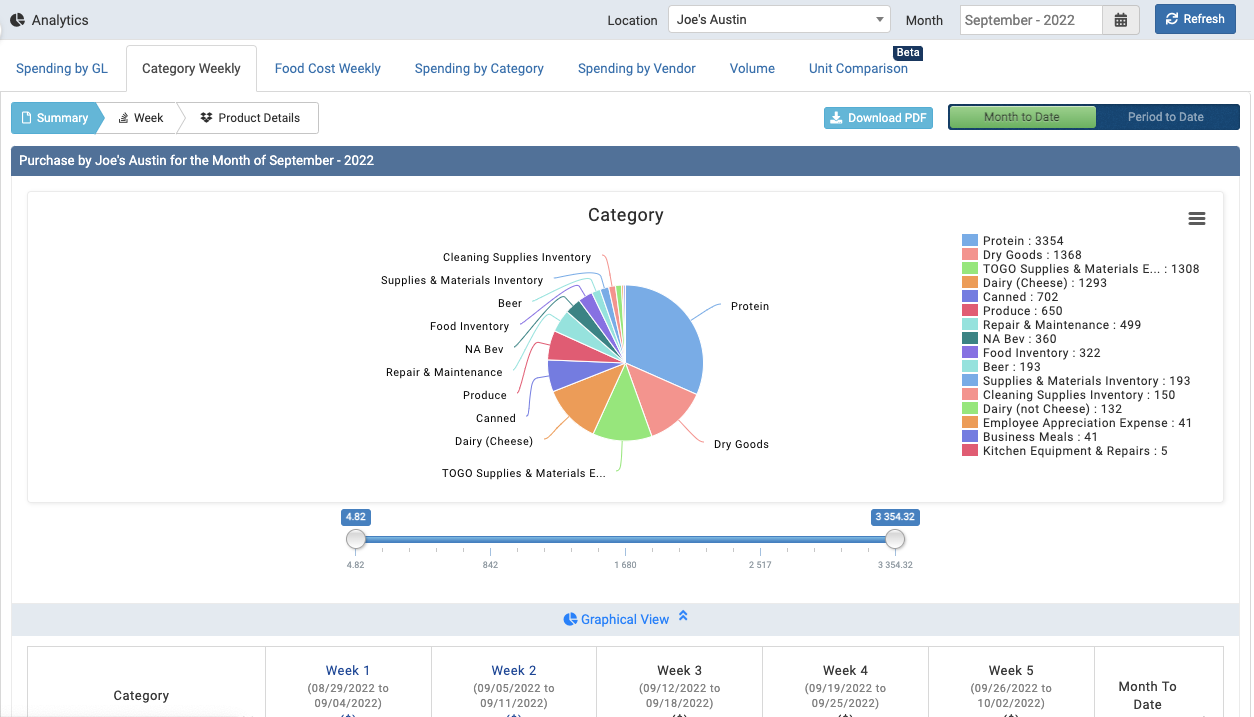The width and height of the screenshot is (1254, 717).
Task: Click the Refresh button
Action: [x=1195, y=18]
